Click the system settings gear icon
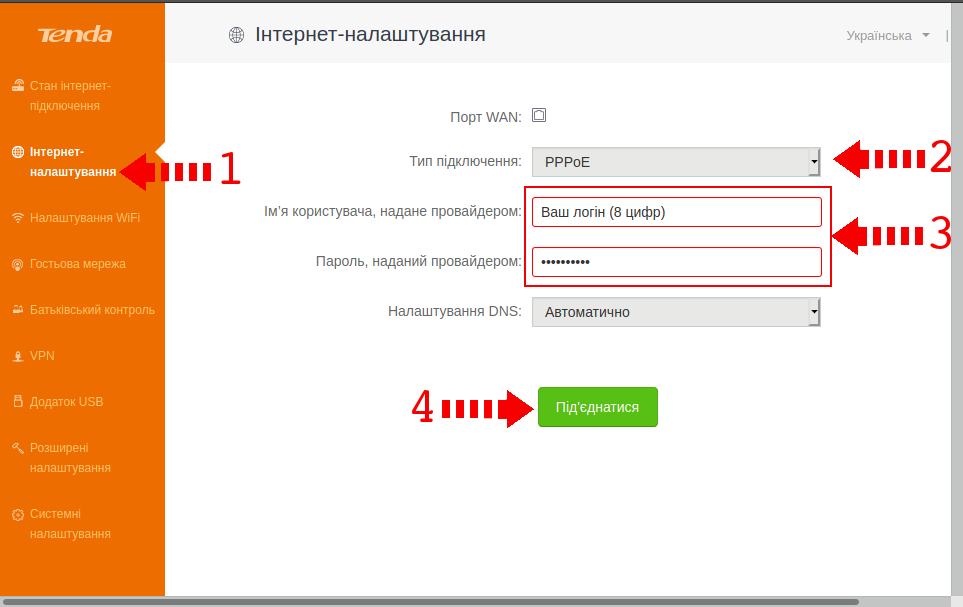 pos(17,514)
